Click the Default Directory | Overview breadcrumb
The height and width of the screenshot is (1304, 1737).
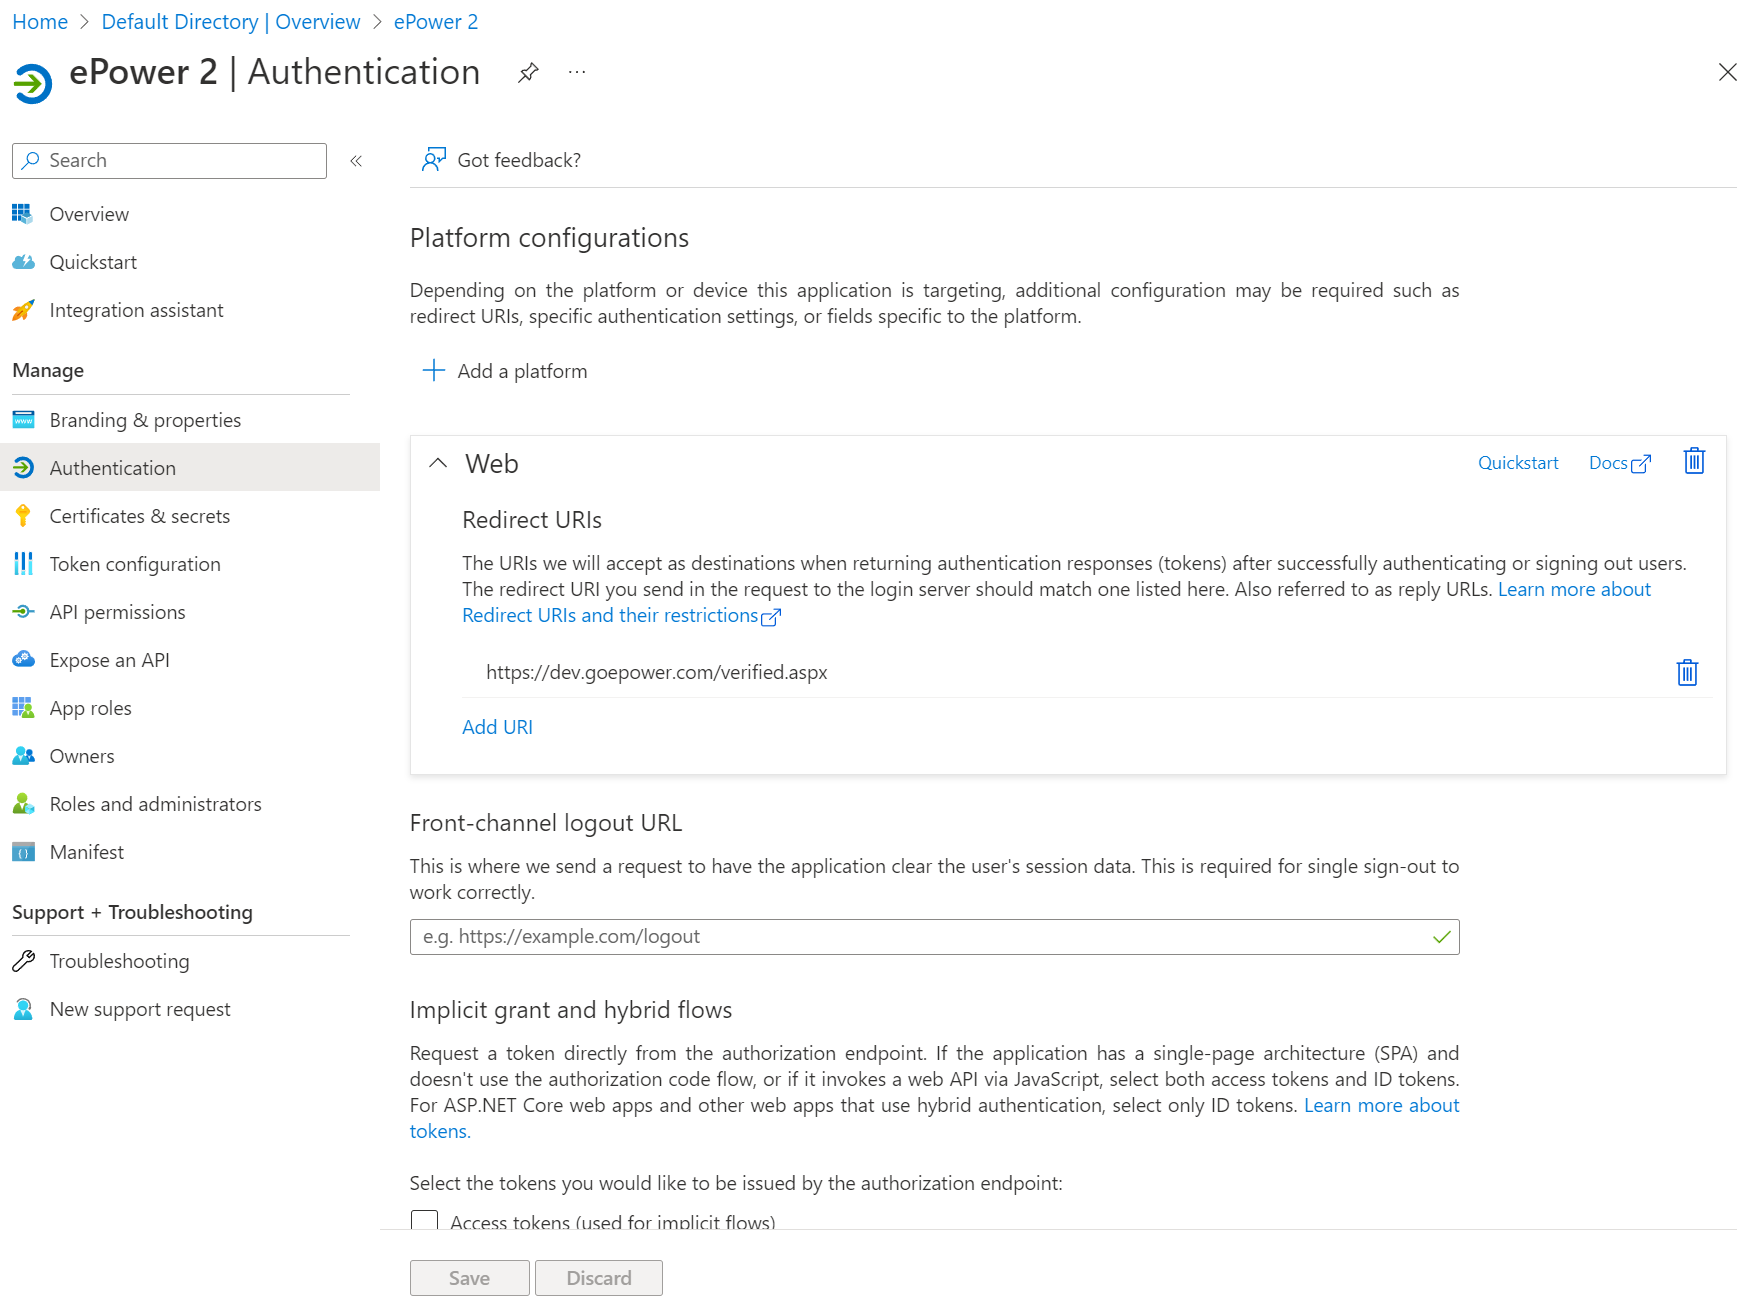click(231, 22)
